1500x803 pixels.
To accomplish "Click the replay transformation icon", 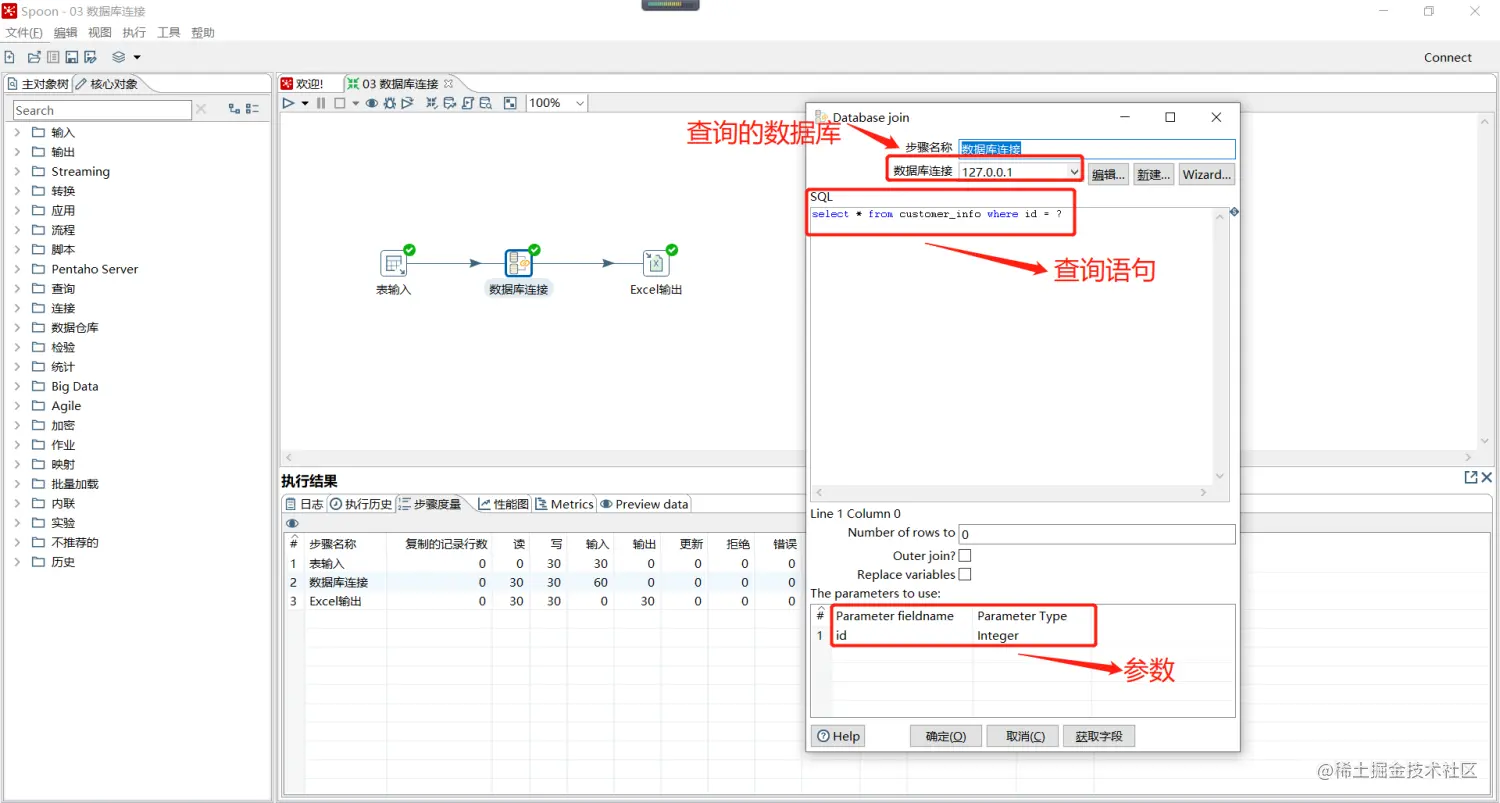I will click(x=407, y=103).
